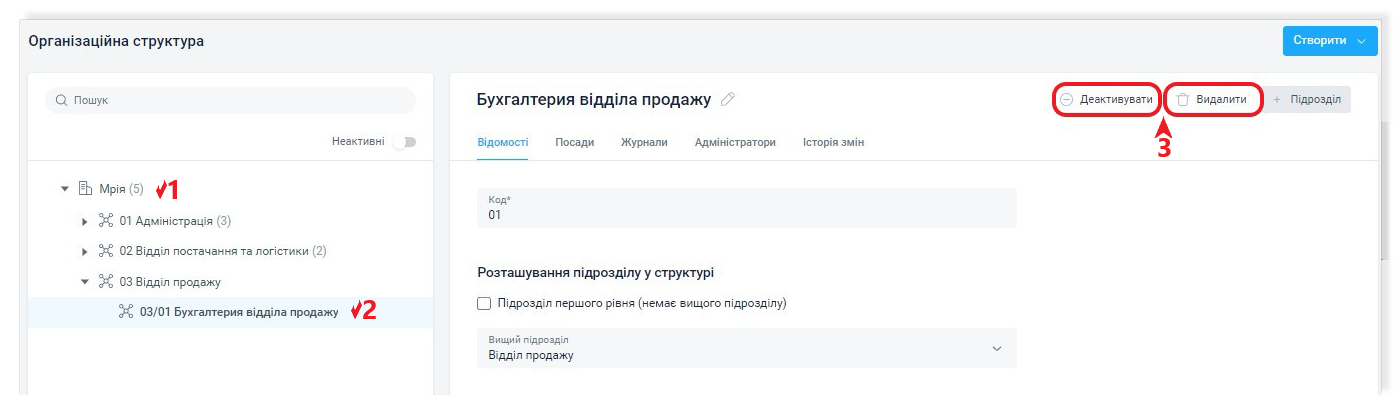Screen dimensions: 1399x411
Task: Open the Історія змін tab
Action: 833,142
